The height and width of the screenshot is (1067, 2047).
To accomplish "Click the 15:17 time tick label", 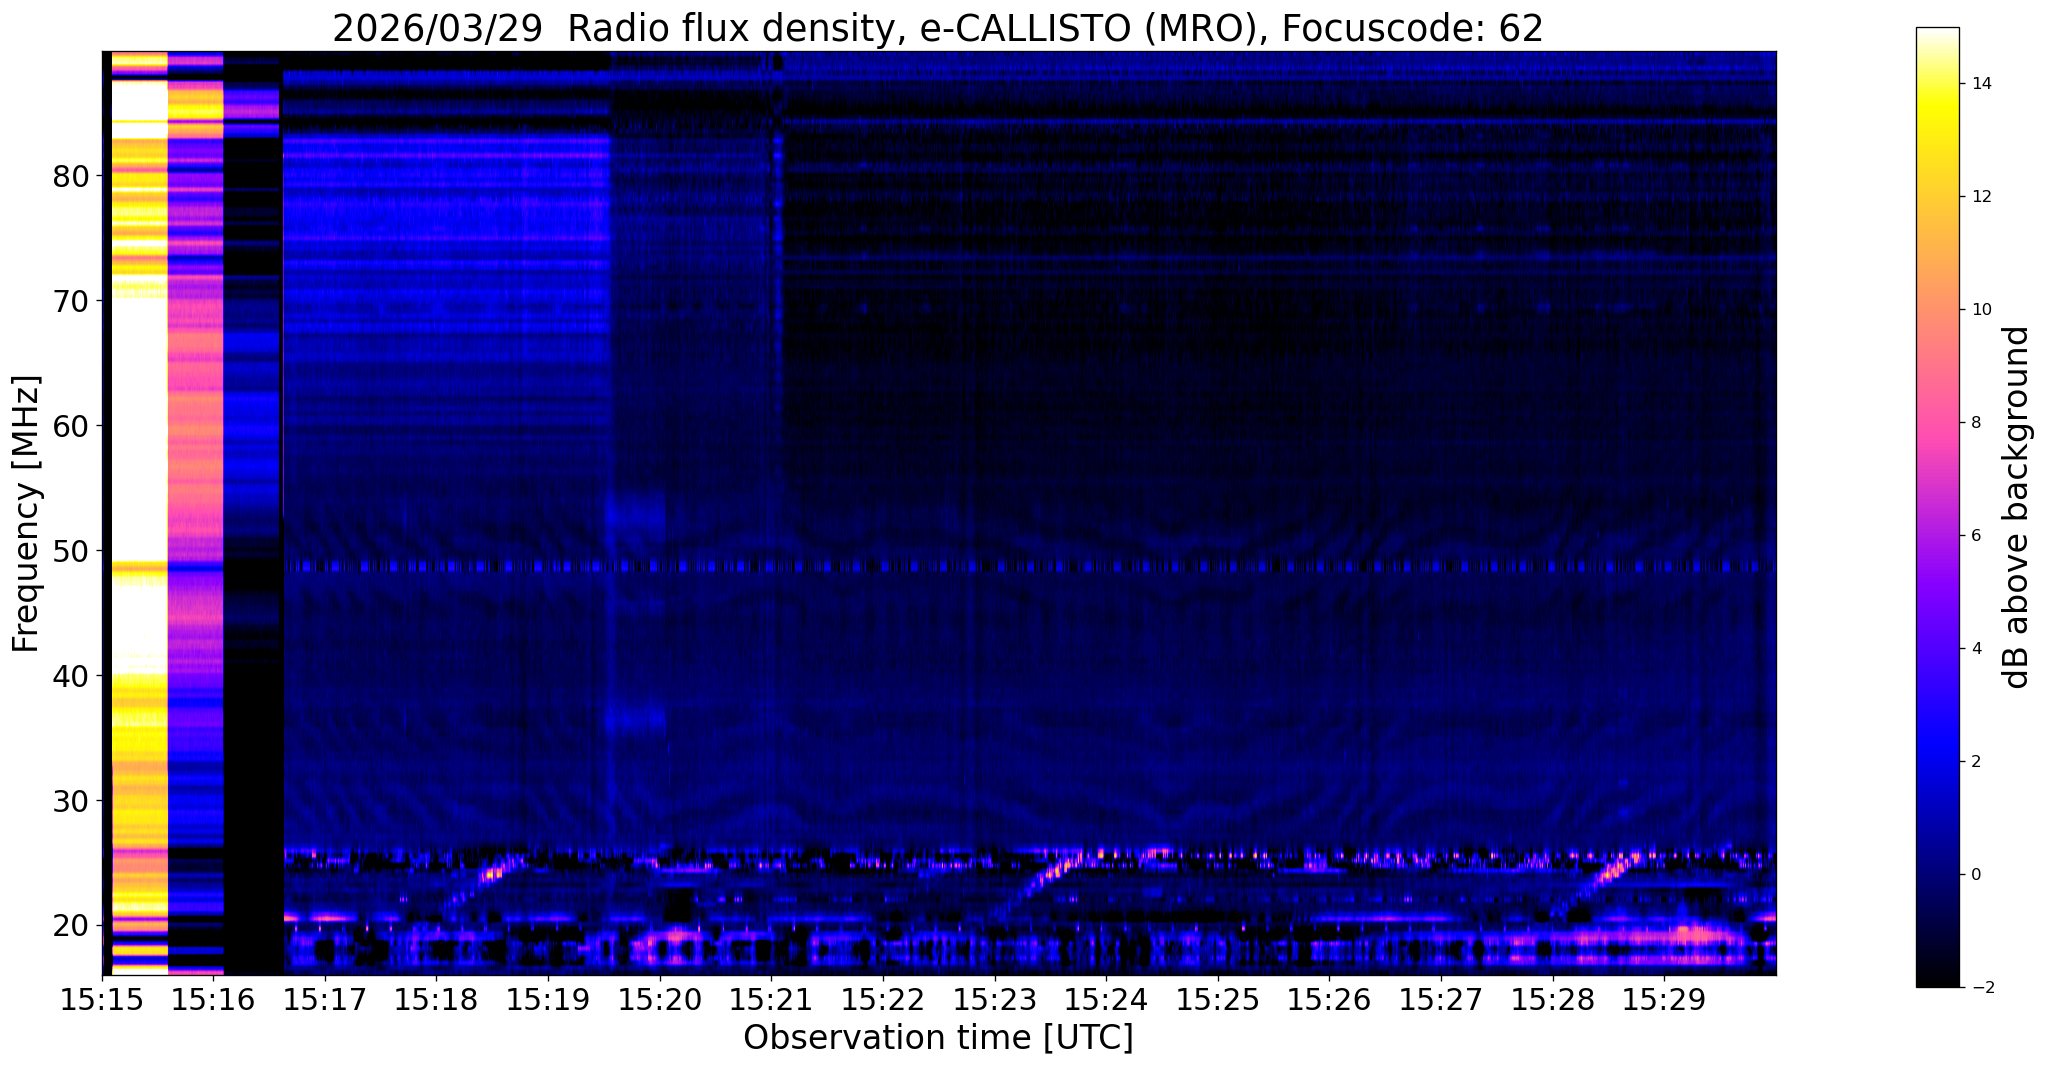I will 325,999.
